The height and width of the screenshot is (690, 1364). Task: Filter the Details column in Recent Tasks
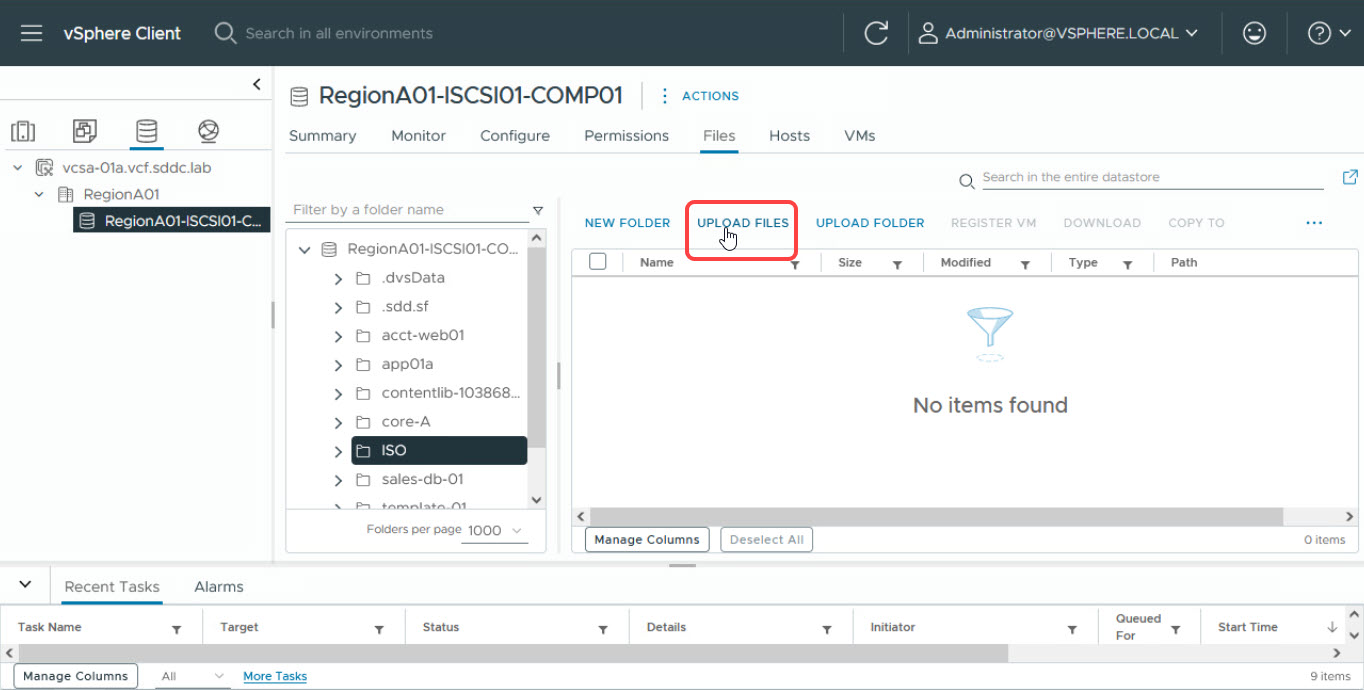(827, 629)
